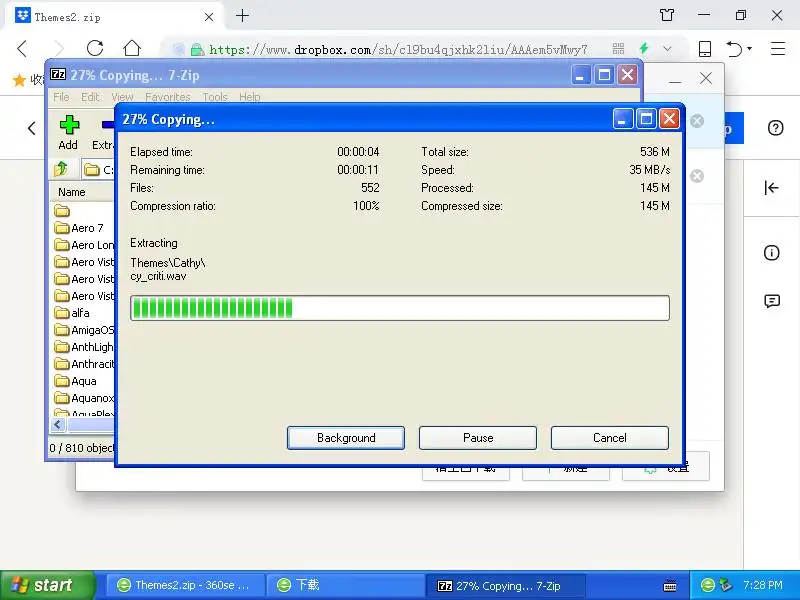The height and width of the screenshot is (600, 800).
Task: Select the Aero 7 folder
Action: (80, 228)
